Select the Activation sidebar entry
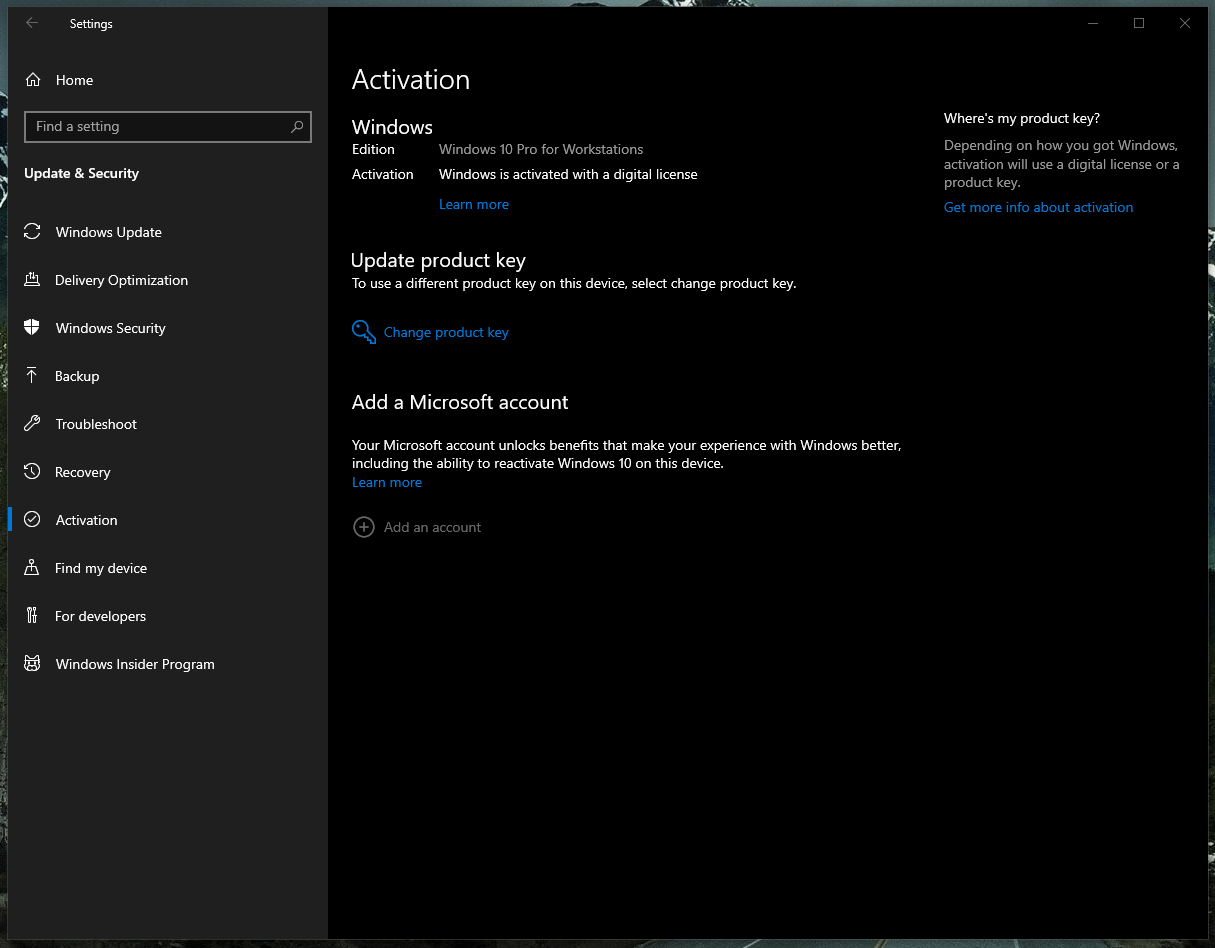This screenshot has height=948, width=1215. (x=168, y=520)
